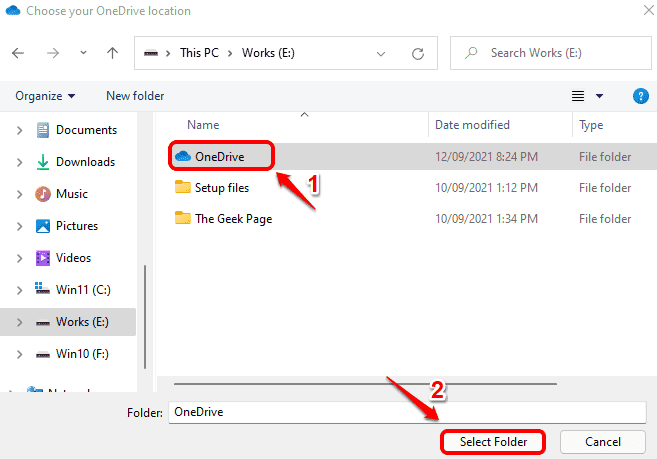The image size is (657, 459).
Task: Sort by Date modified column header
Action: [472, 125]
